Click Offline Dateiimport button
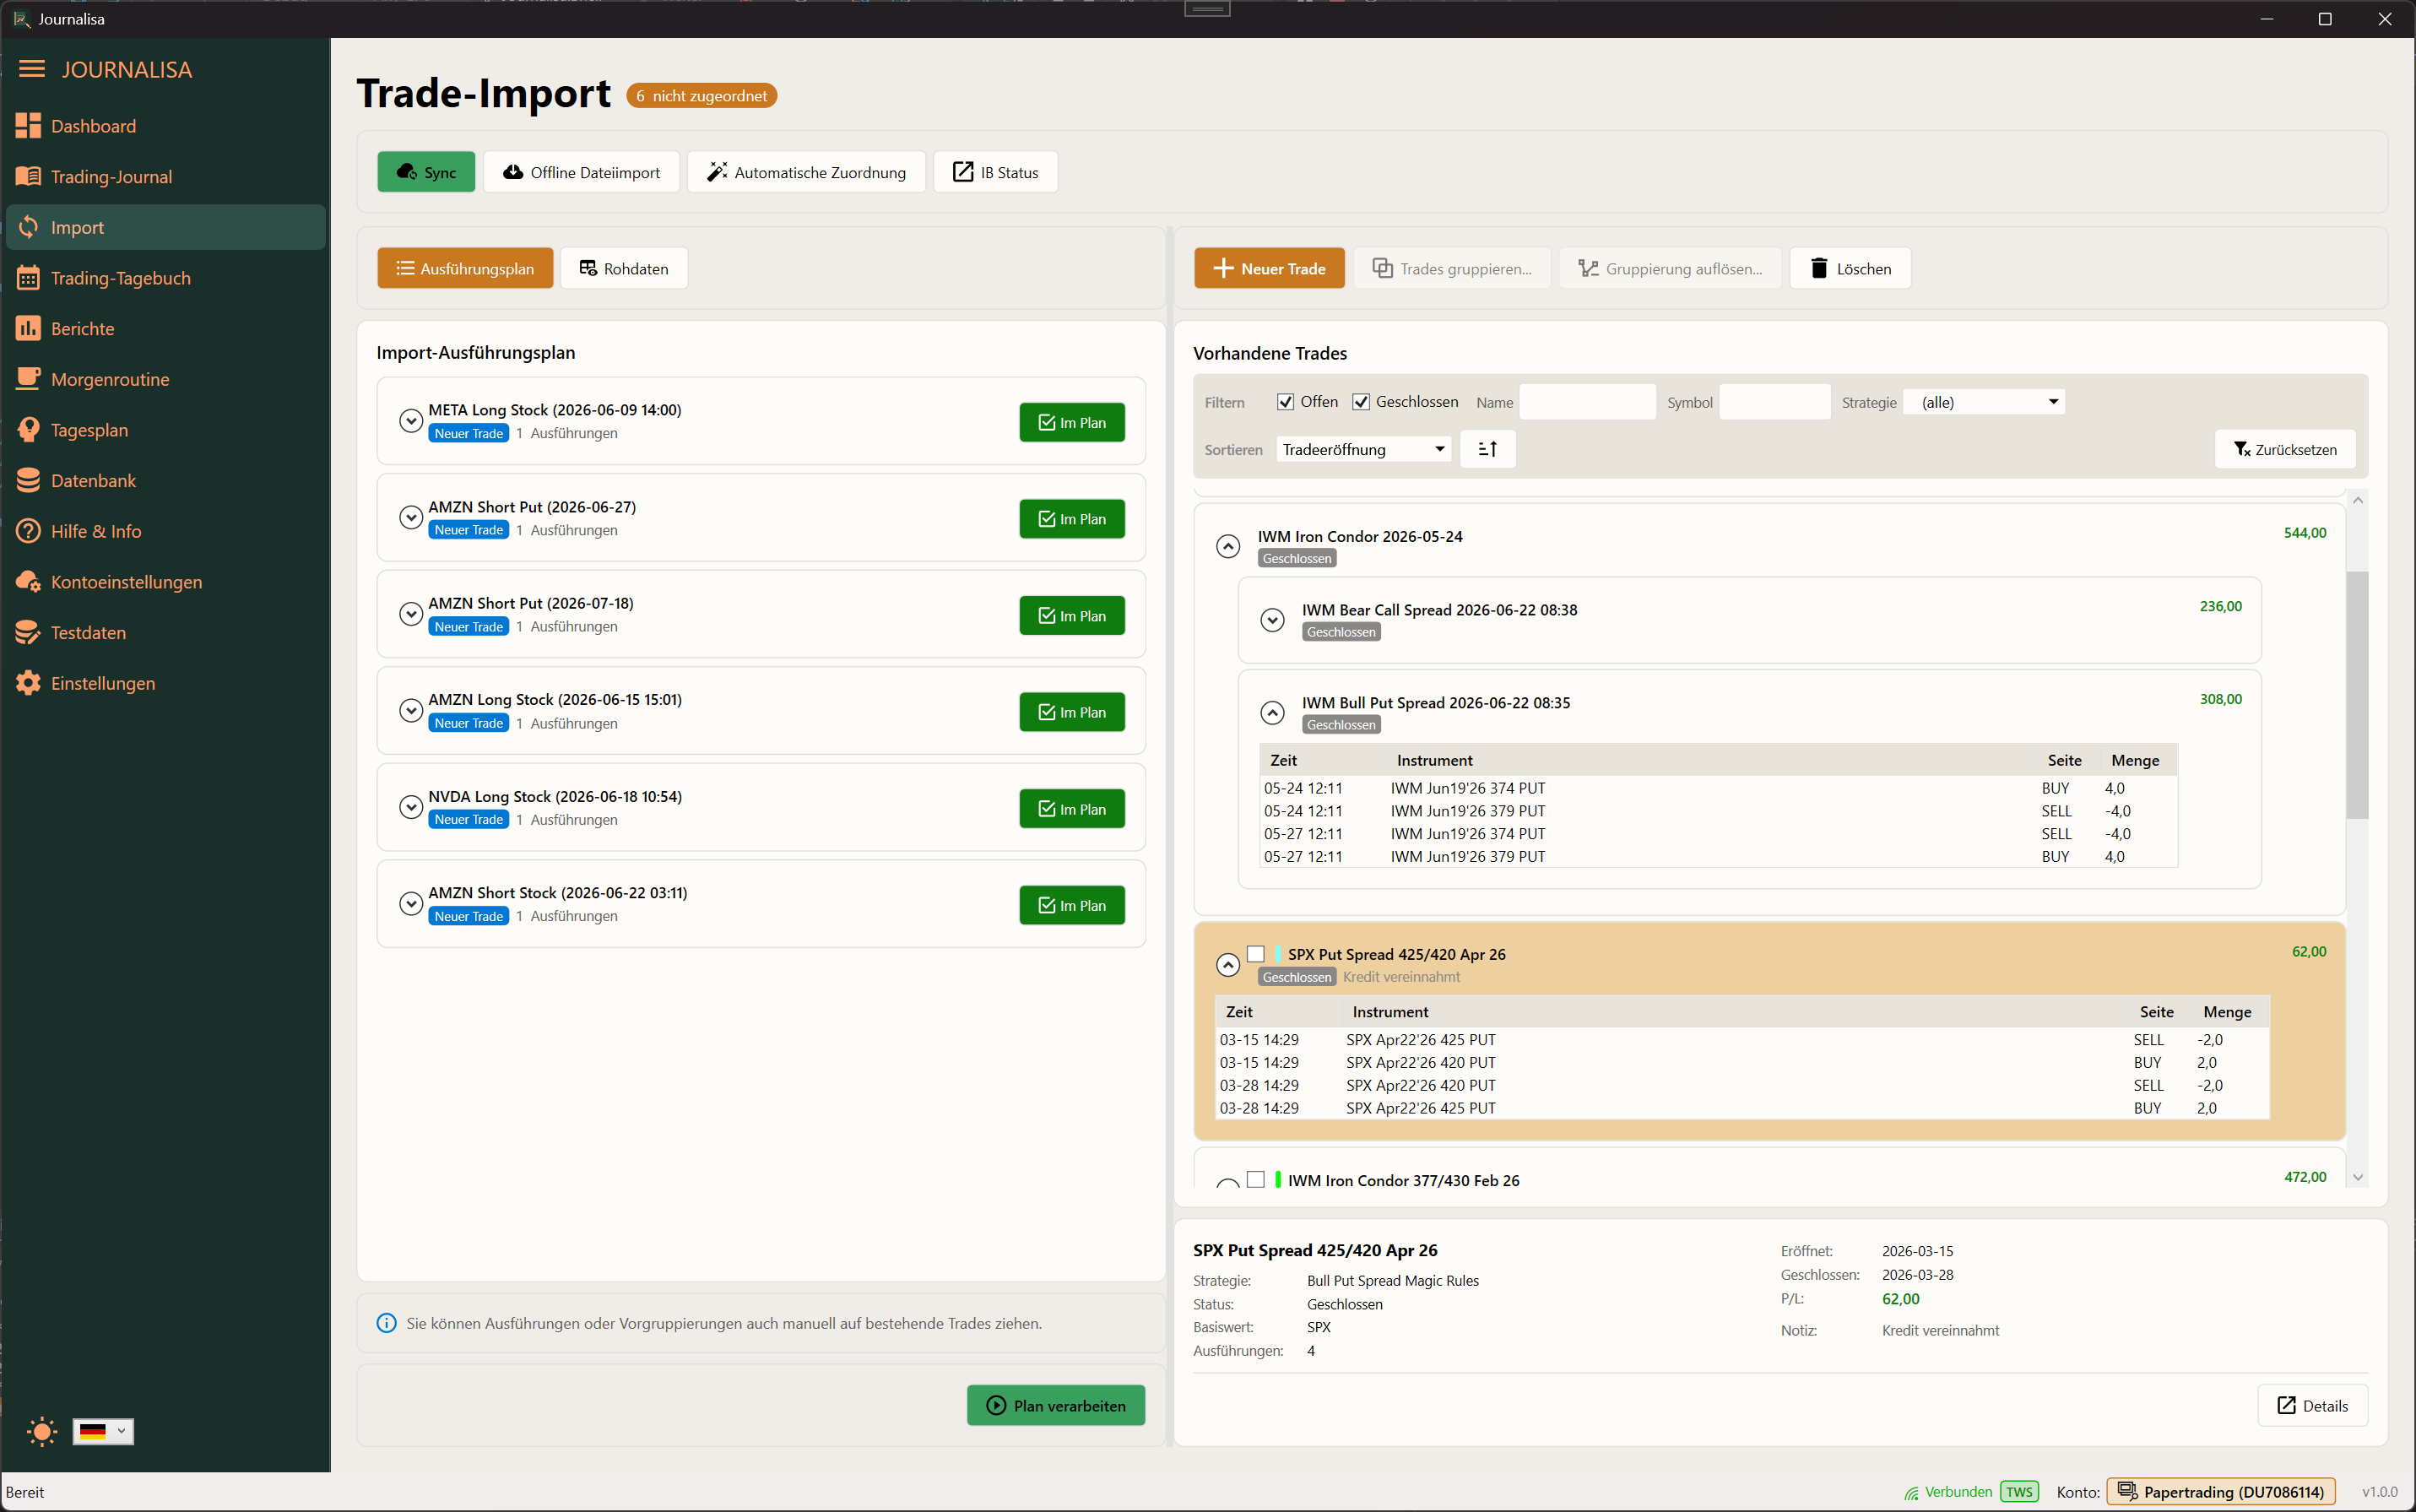Screen dimensions: 2416x1512 (x=581, y=172)
